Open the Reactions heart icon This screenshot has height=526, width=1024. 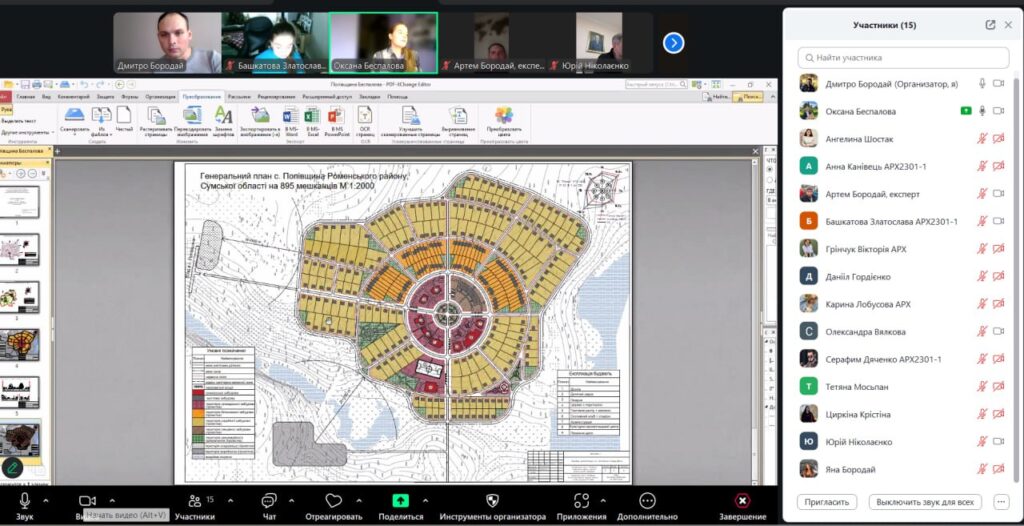coord(334,500)
